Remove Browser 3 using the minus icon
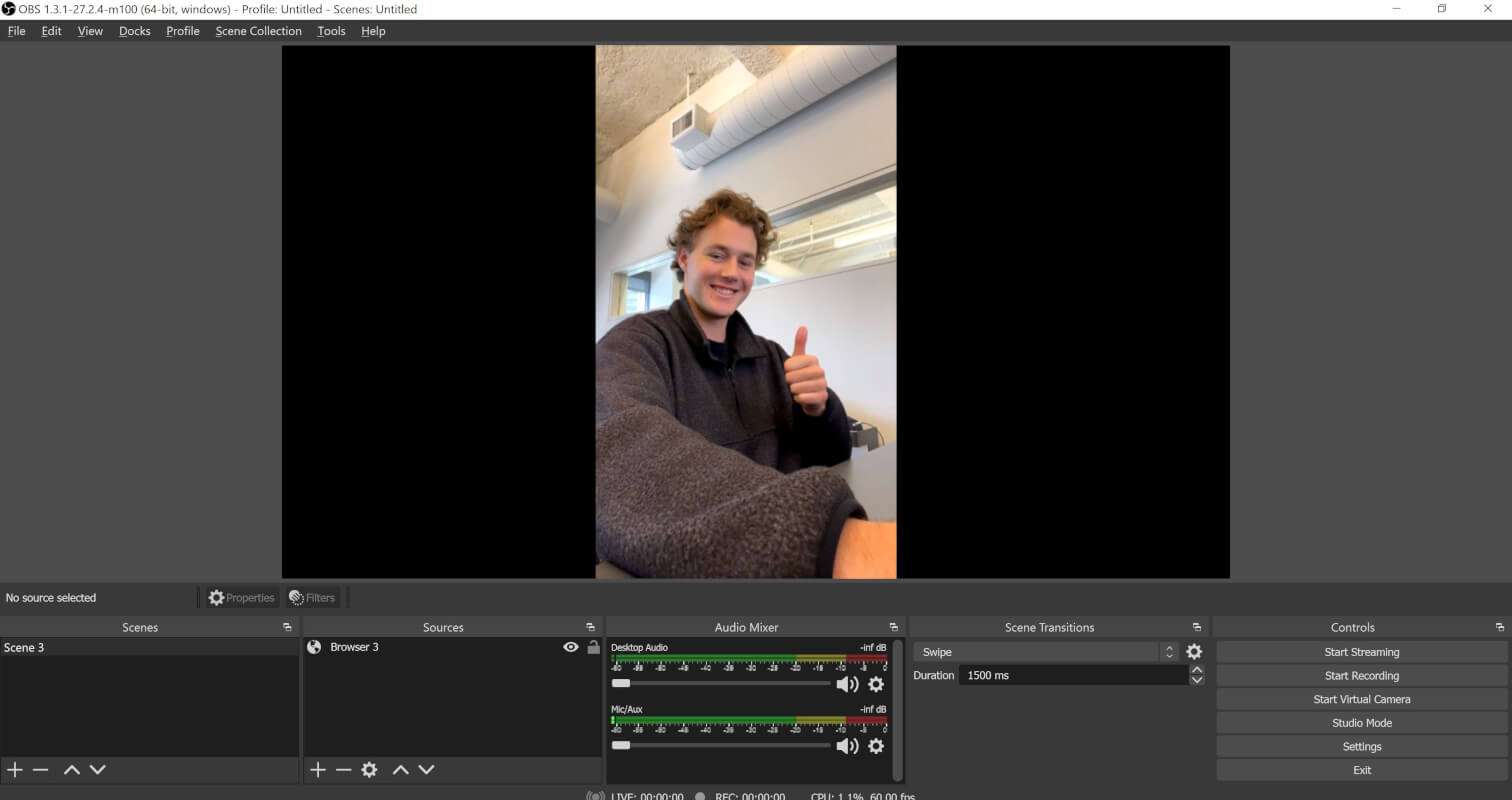 [344, 769]
